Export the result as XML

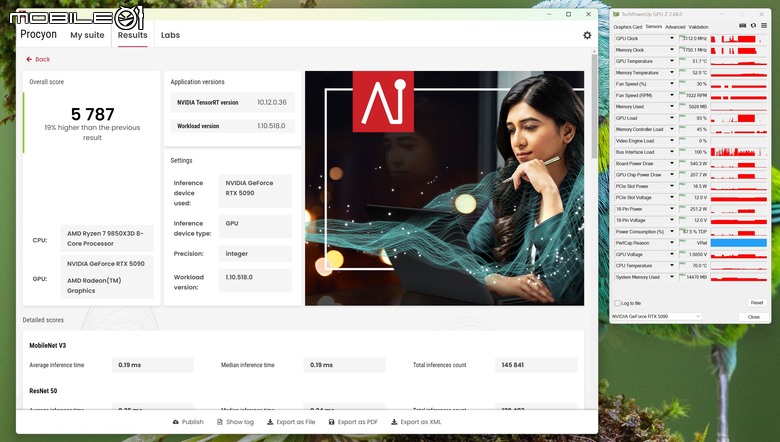pyautogui.click(x=416, y=422)
